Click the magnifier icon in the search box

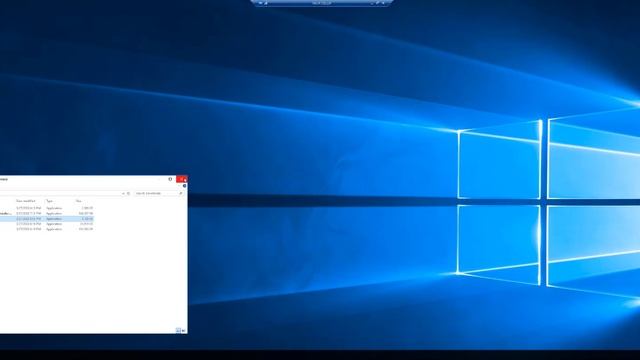(180, 193)
